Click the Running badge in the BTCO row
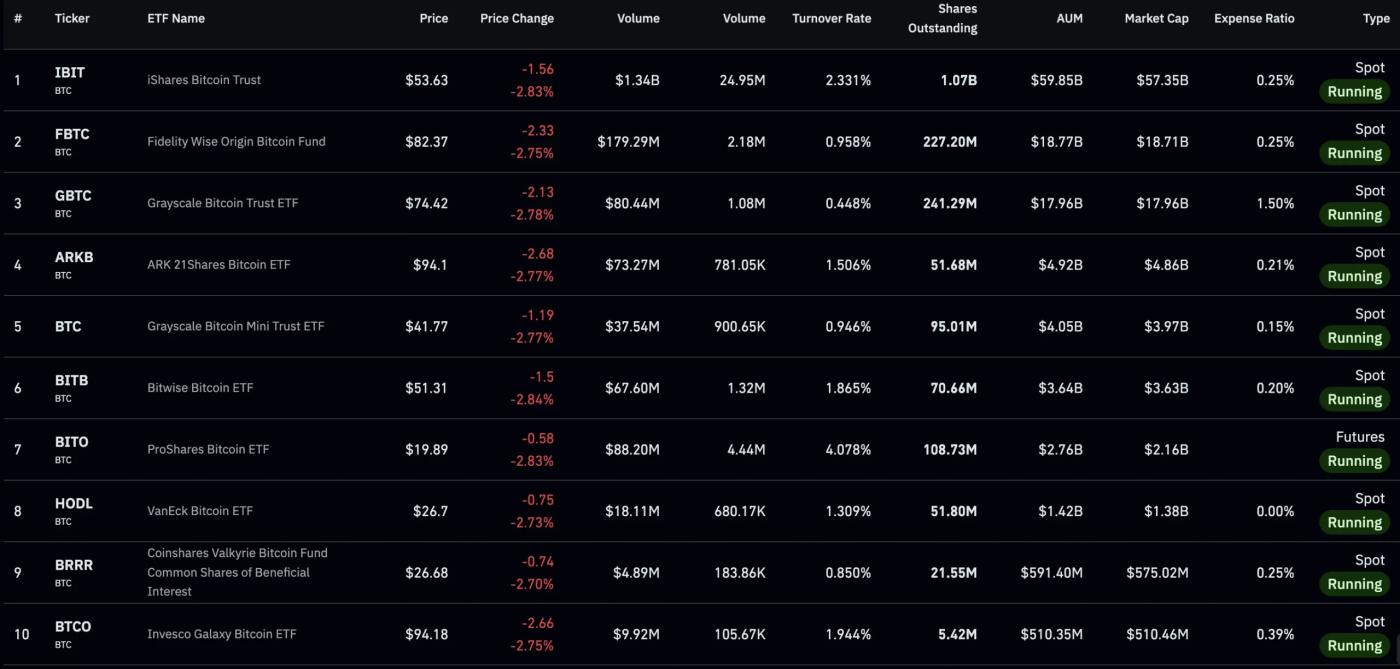This screenshot has height=669, width=1400. (x=1354, y=646)
